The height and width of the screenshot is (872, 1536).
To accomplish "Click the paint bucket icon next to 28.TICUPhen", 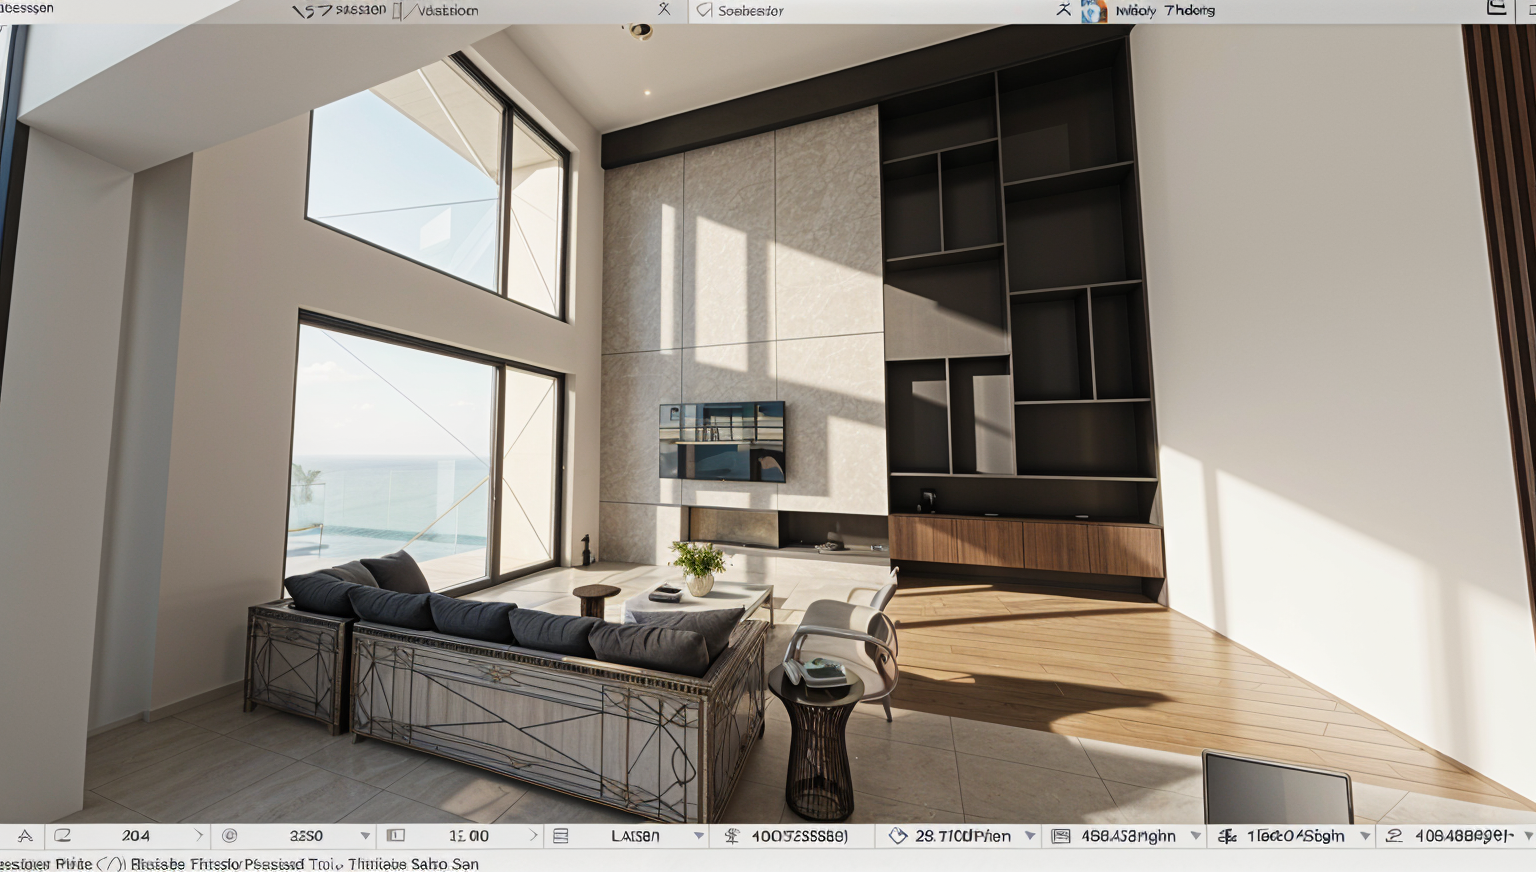I will click(x=897, y=836).
